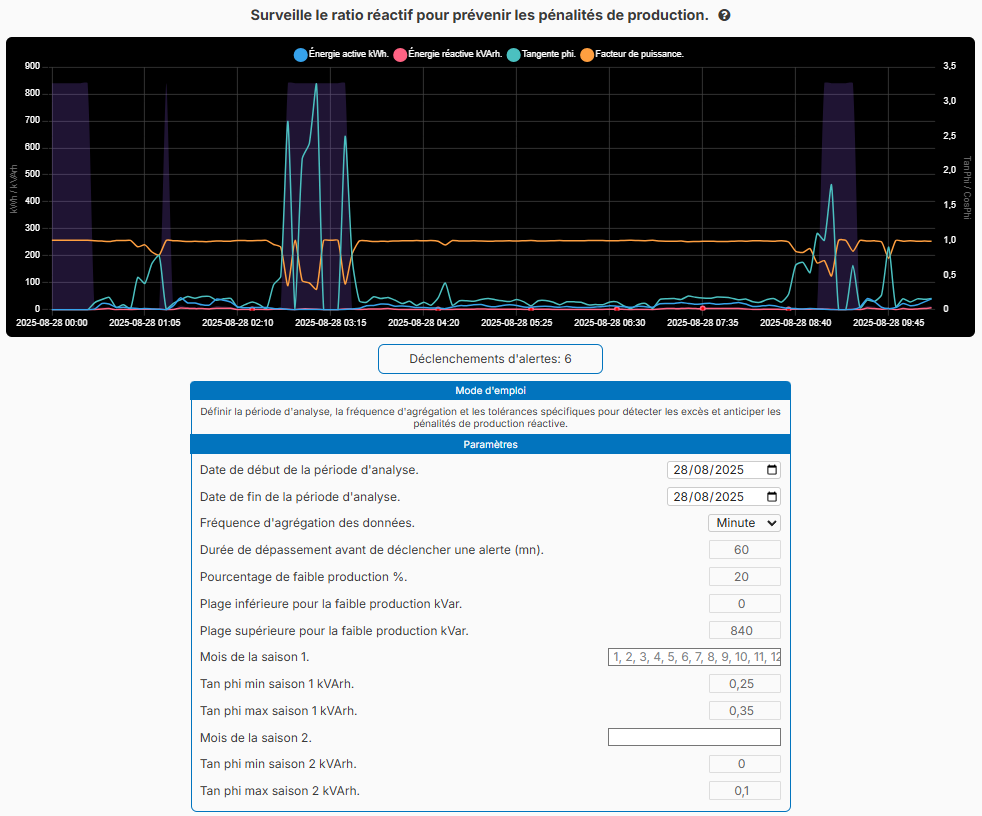Click the label Durée de dépassement avant alerte
The image size is (982, 816).
[x=371, y=550]
